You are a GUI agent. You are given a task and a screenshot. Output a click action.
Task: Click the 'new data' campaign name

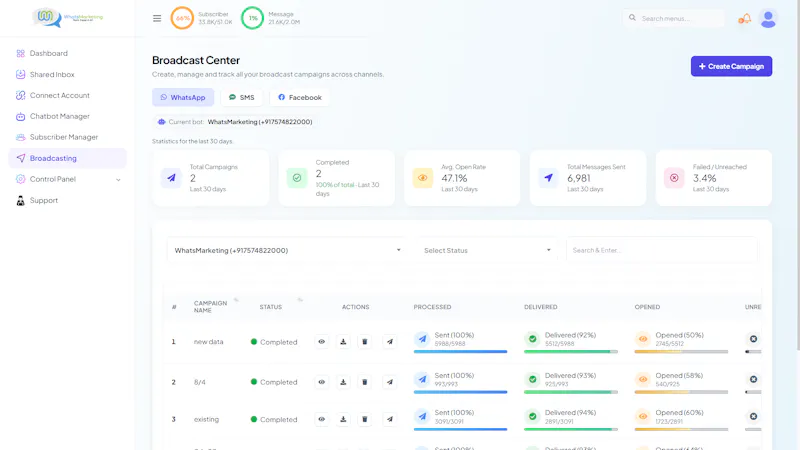tap(208, 342)
